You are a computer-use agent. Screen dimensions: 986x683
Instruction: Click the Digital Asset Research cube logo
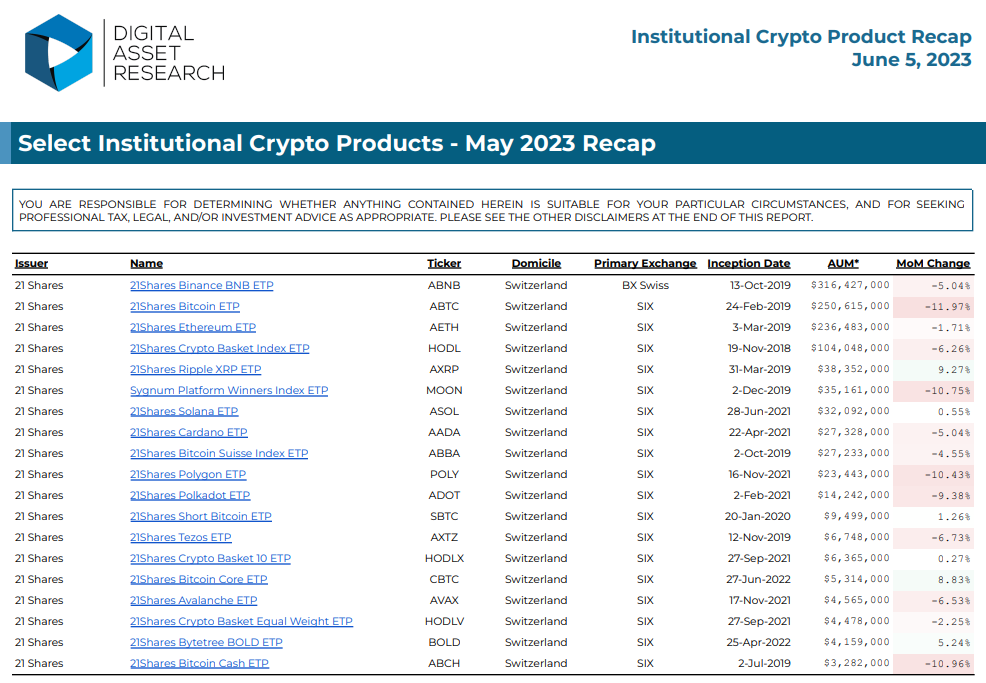(58, 53)
